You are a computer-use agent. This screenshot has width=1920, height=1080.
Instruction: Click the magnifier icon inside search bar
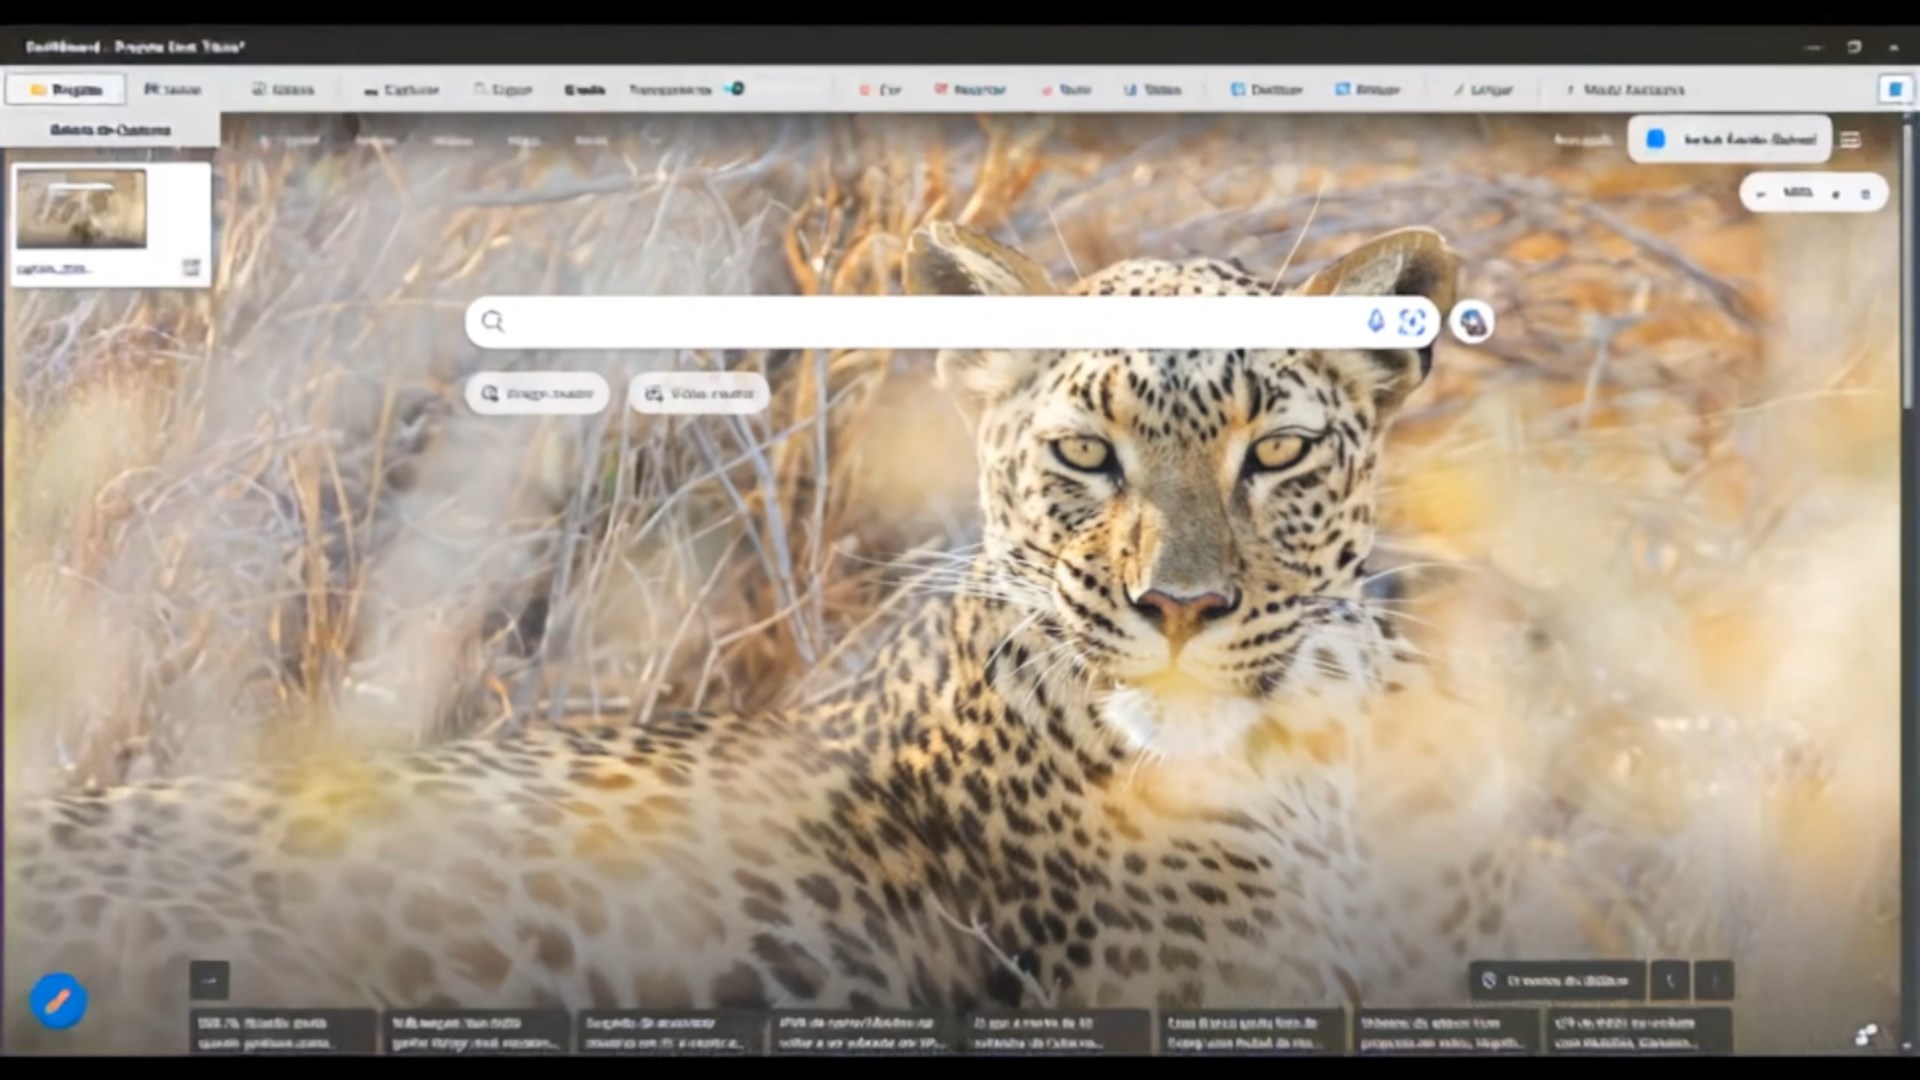[492, 321]
